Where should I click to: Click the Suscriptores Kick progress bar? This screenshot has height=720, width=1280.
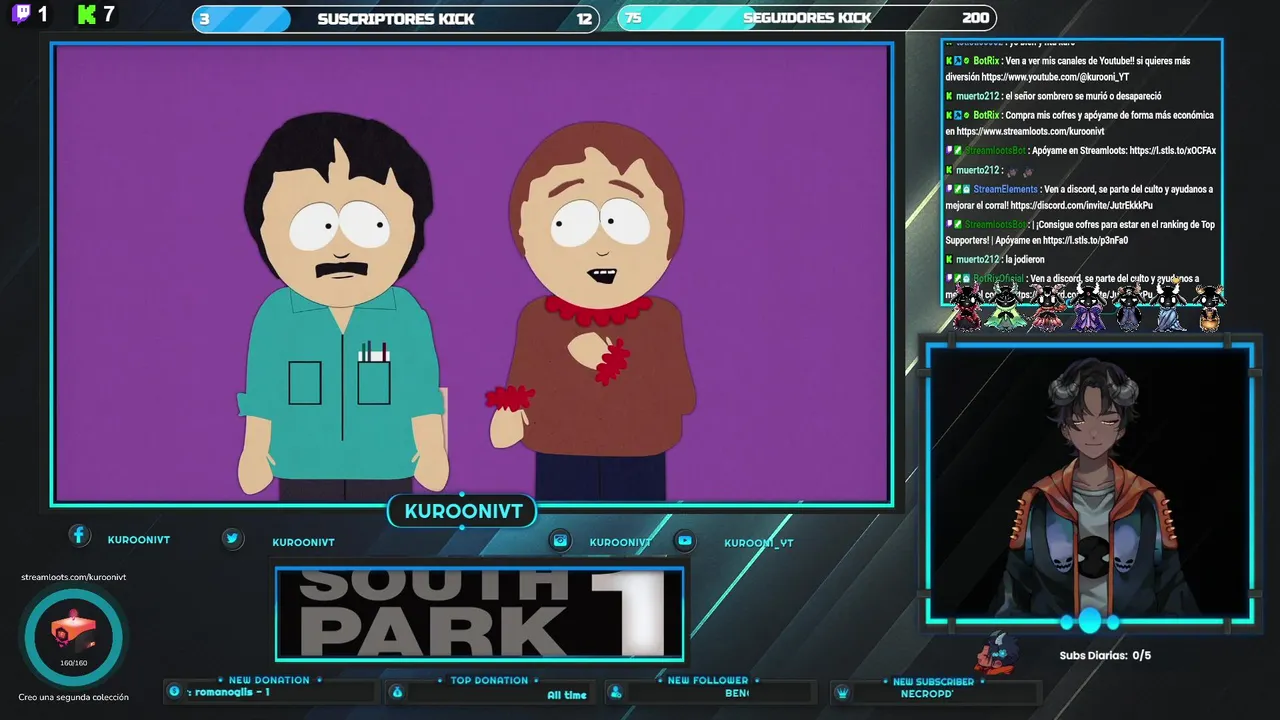pyautogui.click(x=395, y=18)
